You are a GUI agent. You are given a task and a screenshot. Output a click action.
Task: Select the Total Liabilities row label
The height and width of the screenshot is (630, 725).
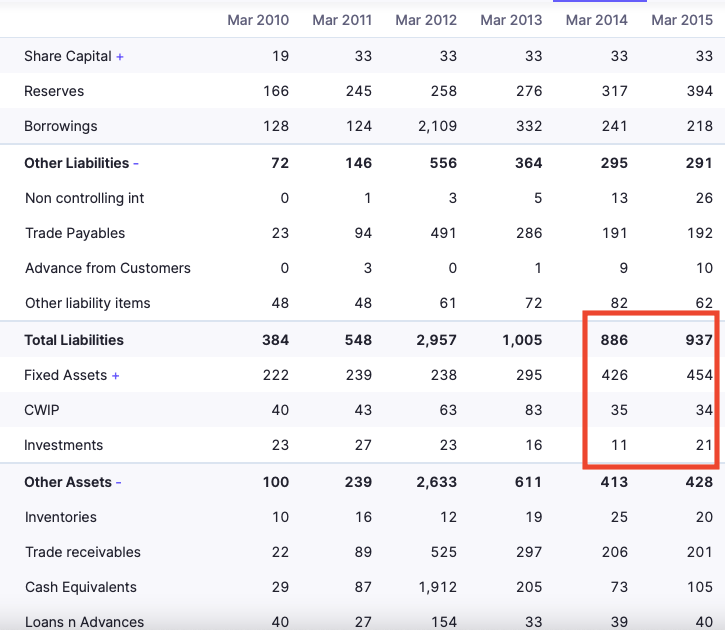point(74,340)
